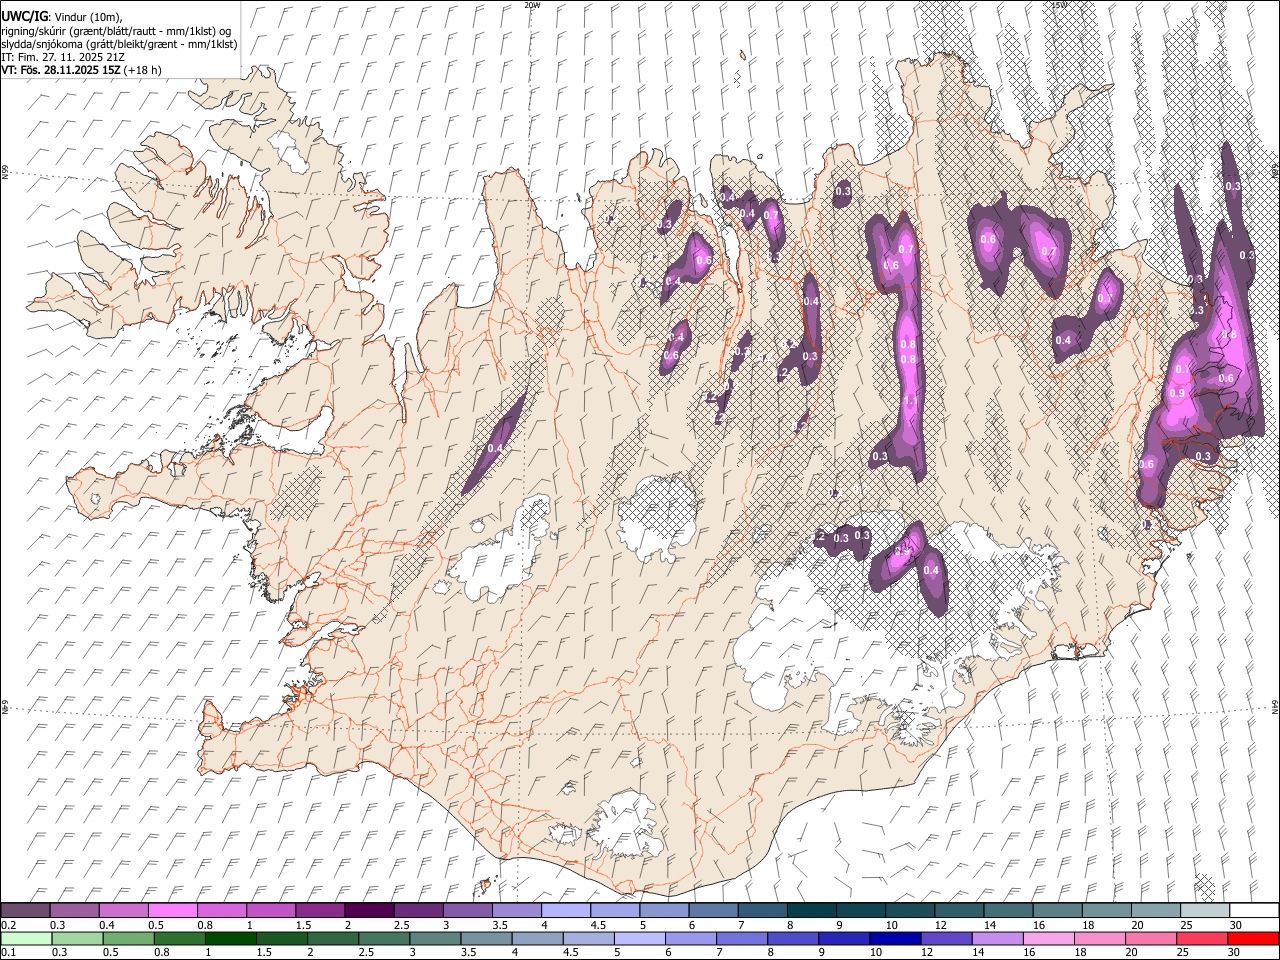Click the 'rigning/skúrir' legend description line
This screenshot has height=960, width=1280.
116,31
